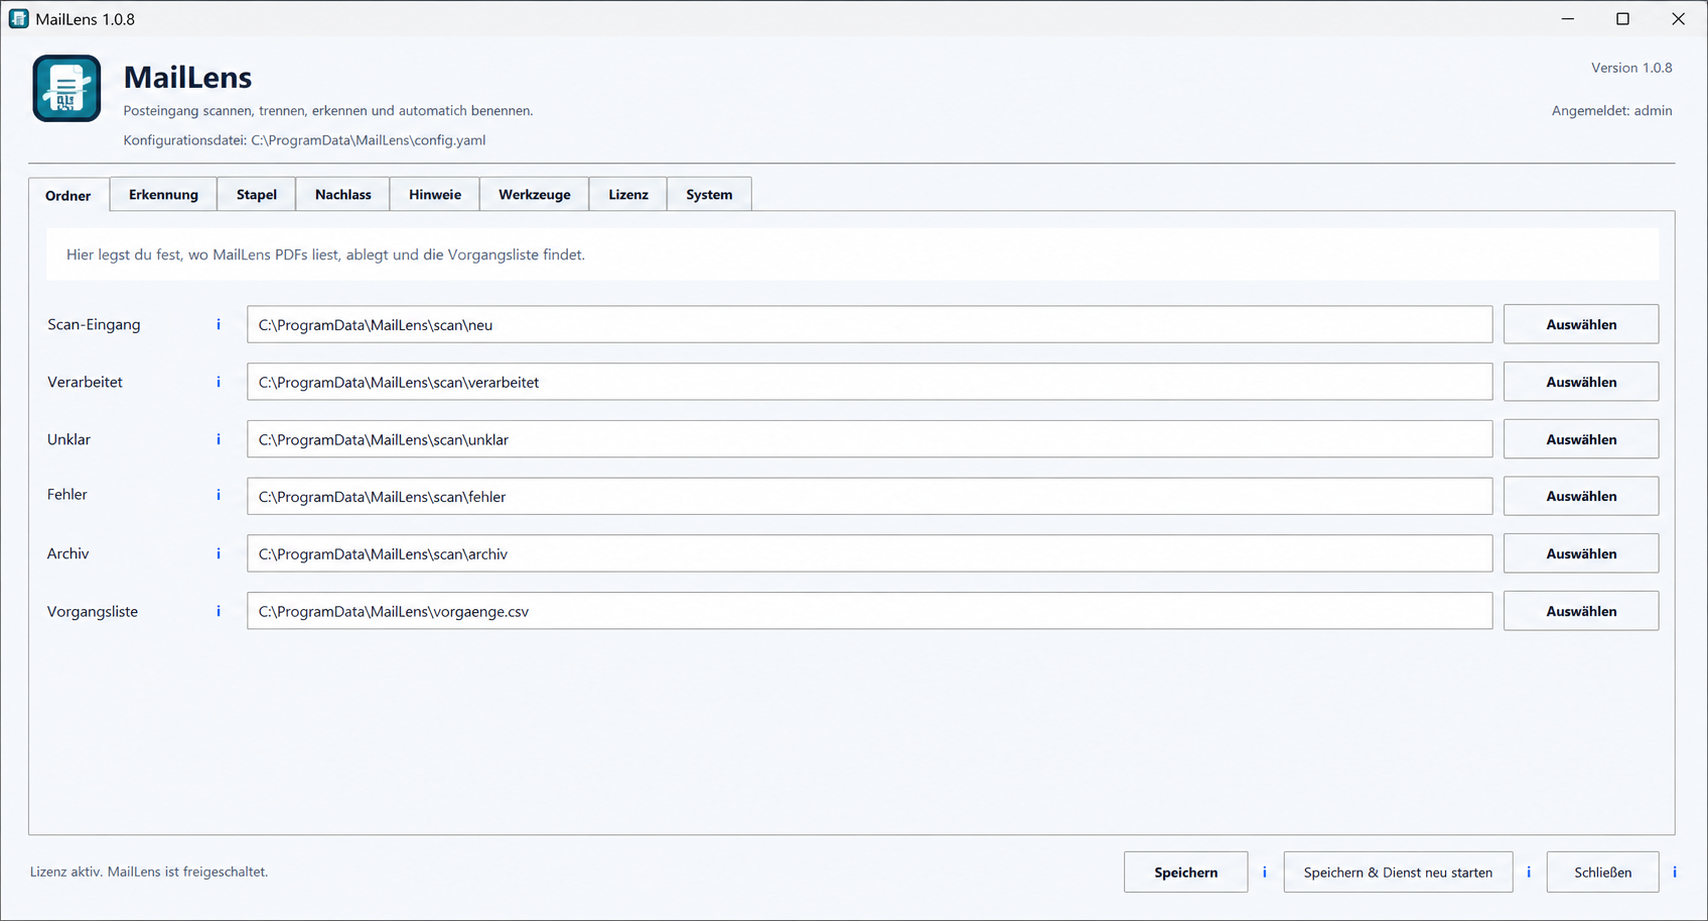Click the Konfigurationsdatei path text

pyautogui.click(x=305, y=140)
